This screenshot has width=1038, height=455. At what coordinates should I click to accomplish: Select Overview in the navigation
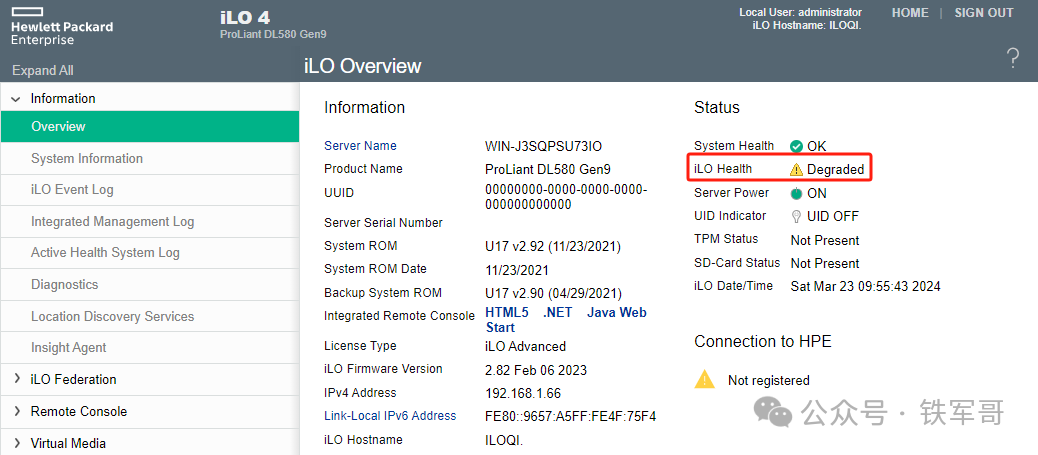(x=150, y=126)
